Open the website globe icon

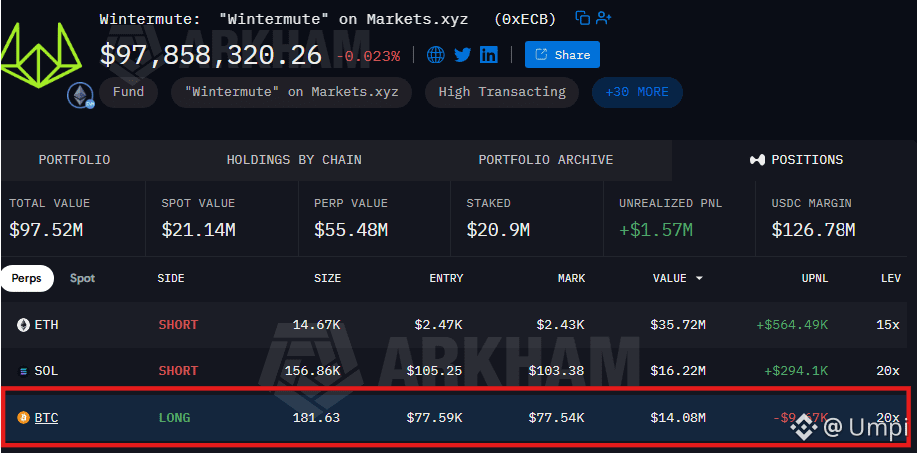click(x=436, y=55)
